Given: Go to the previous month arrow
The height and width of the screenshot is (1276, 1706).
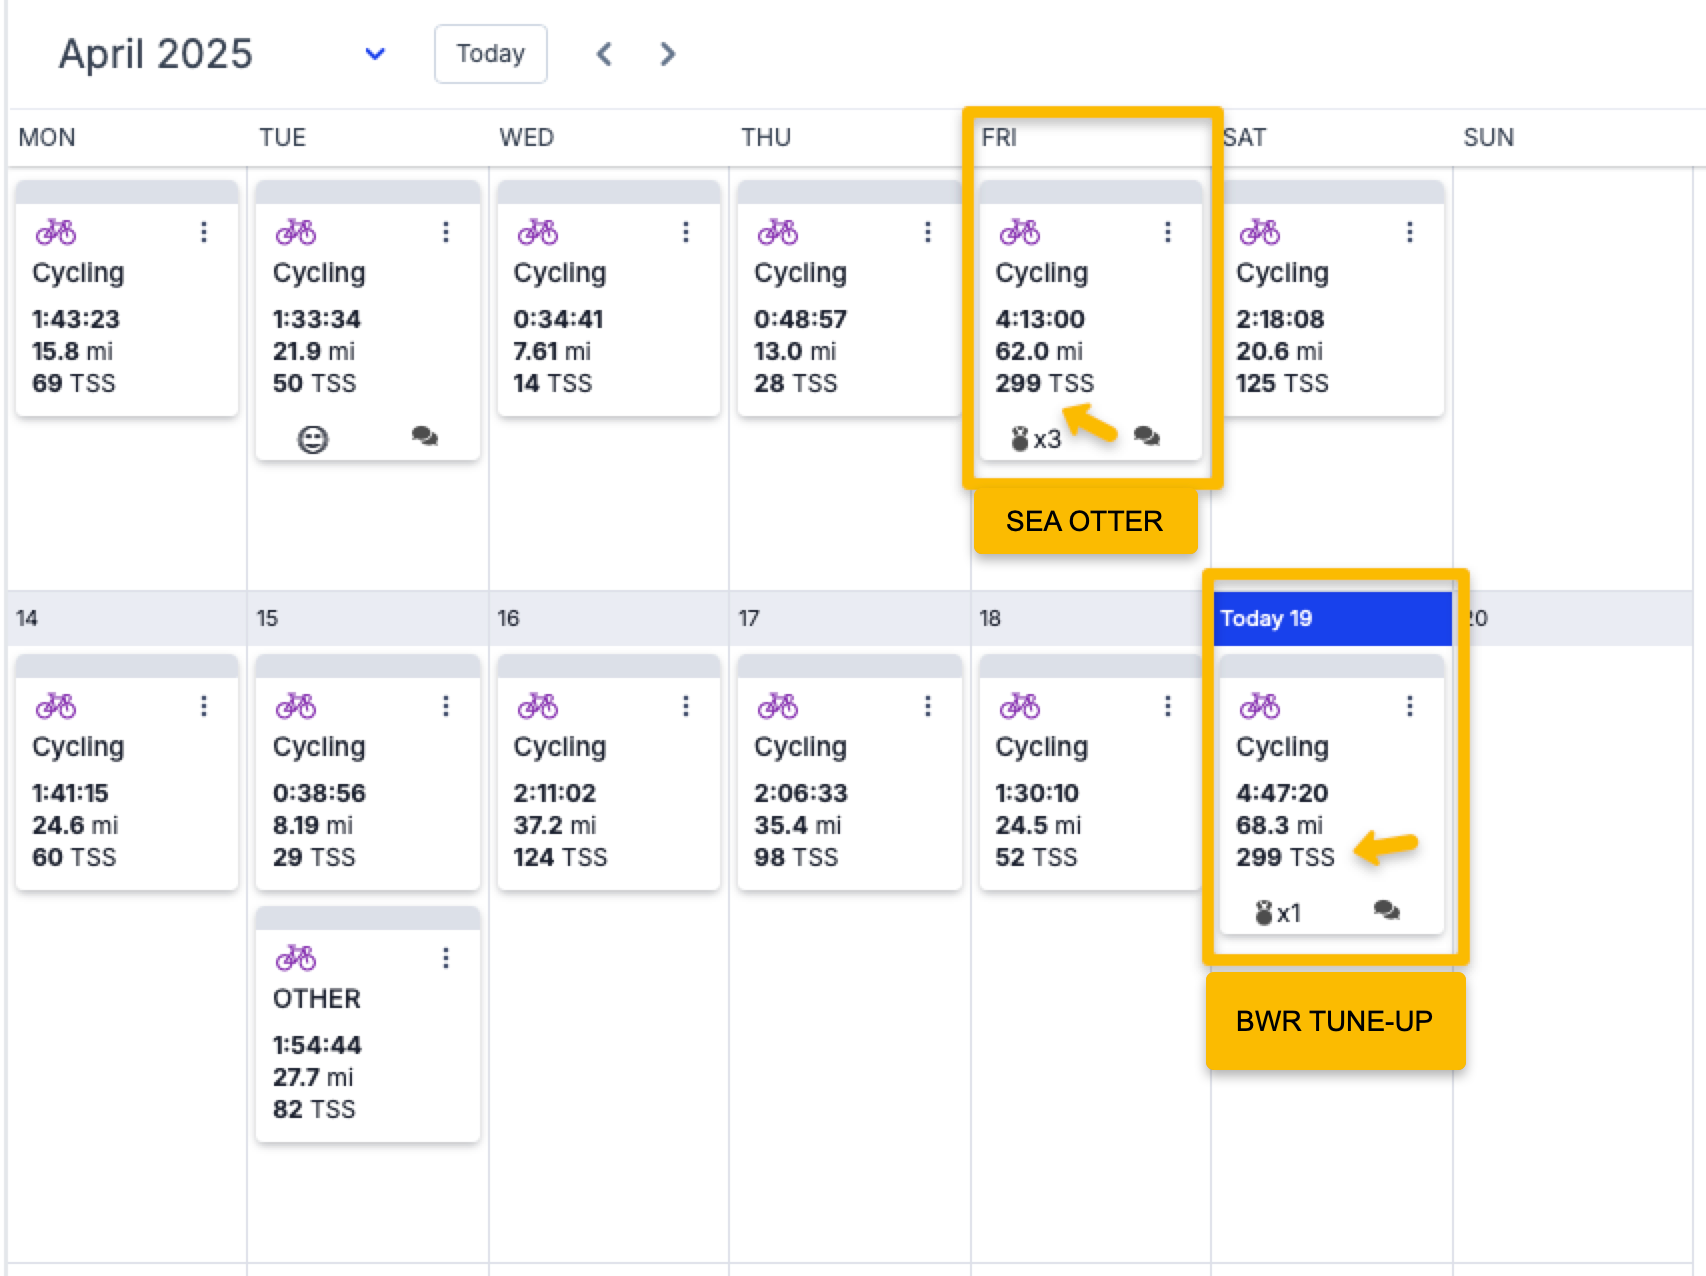Looking at the screenshot, I should (x=604, y=54).
